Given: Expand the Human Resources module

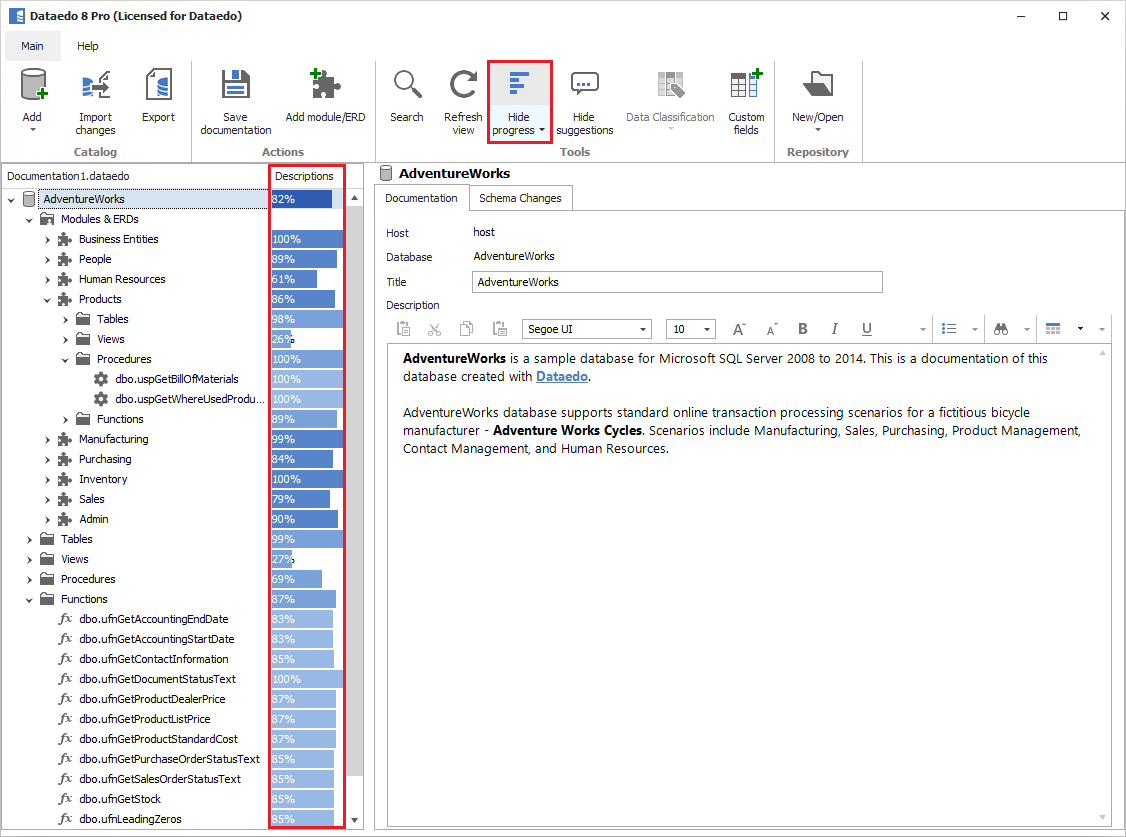Looking at the screenshot, I should (47, 279).
